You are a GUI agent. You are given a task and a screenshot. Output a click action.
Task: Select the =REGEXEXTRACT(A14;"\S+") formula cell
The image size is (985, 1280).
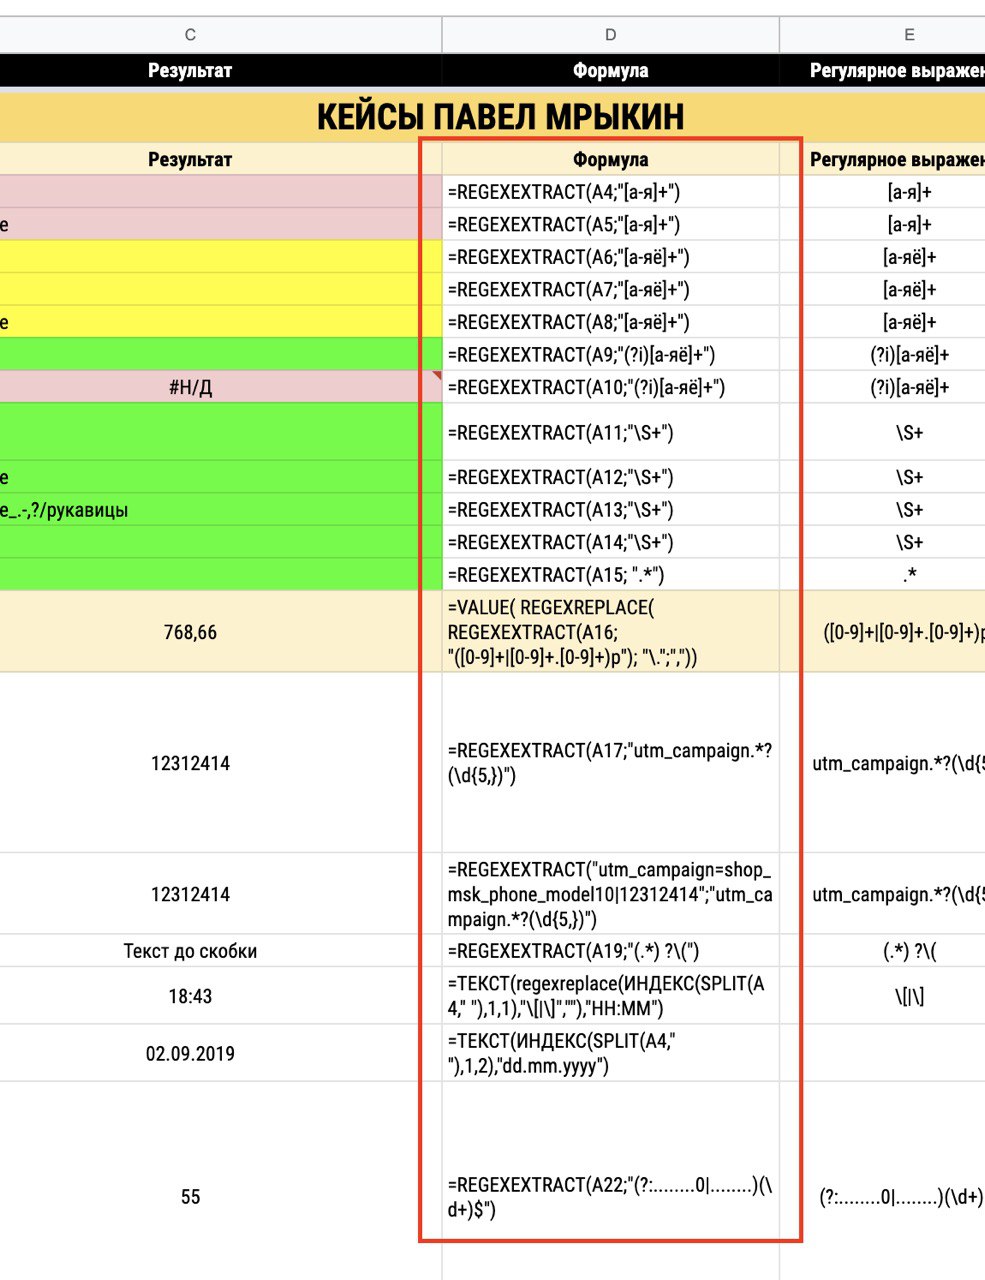610,542
